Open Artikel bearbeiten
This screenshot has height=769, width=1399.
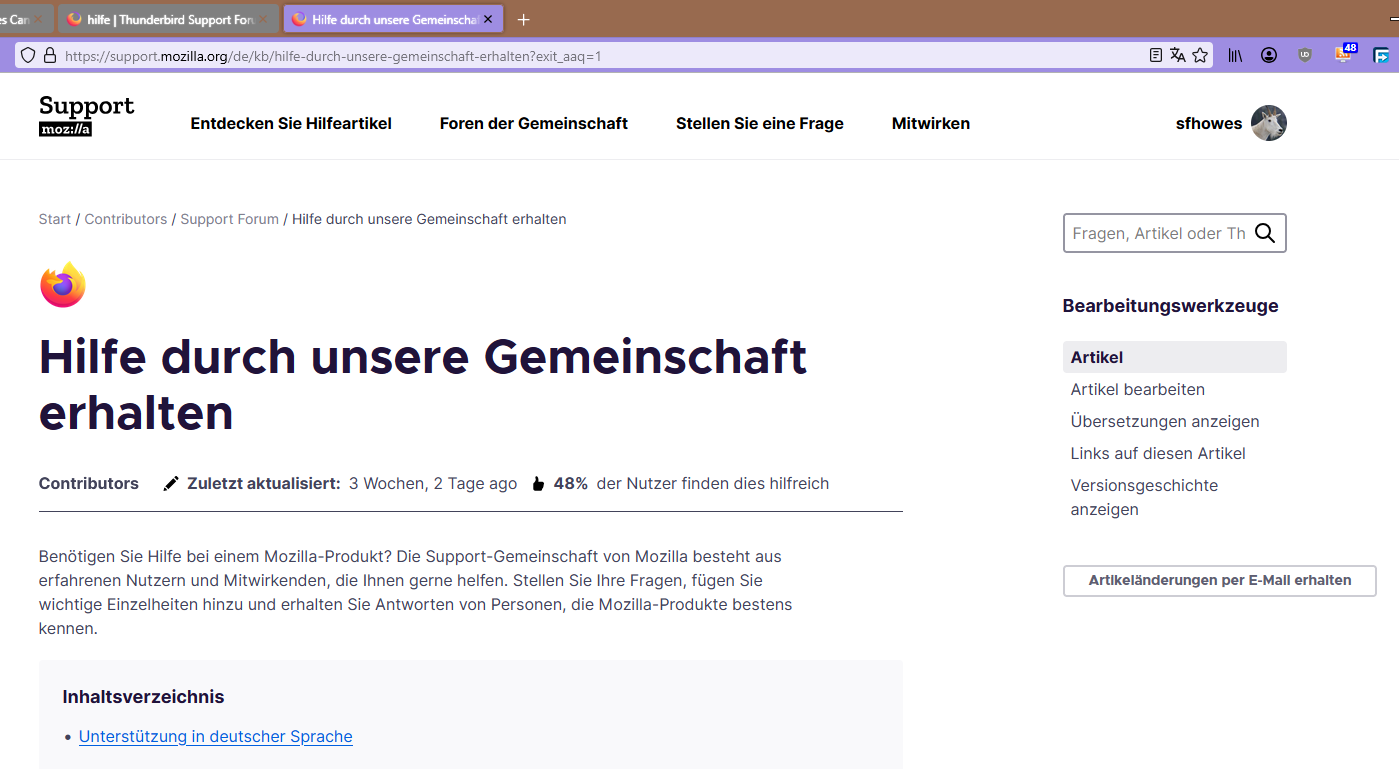[1138, 389]
